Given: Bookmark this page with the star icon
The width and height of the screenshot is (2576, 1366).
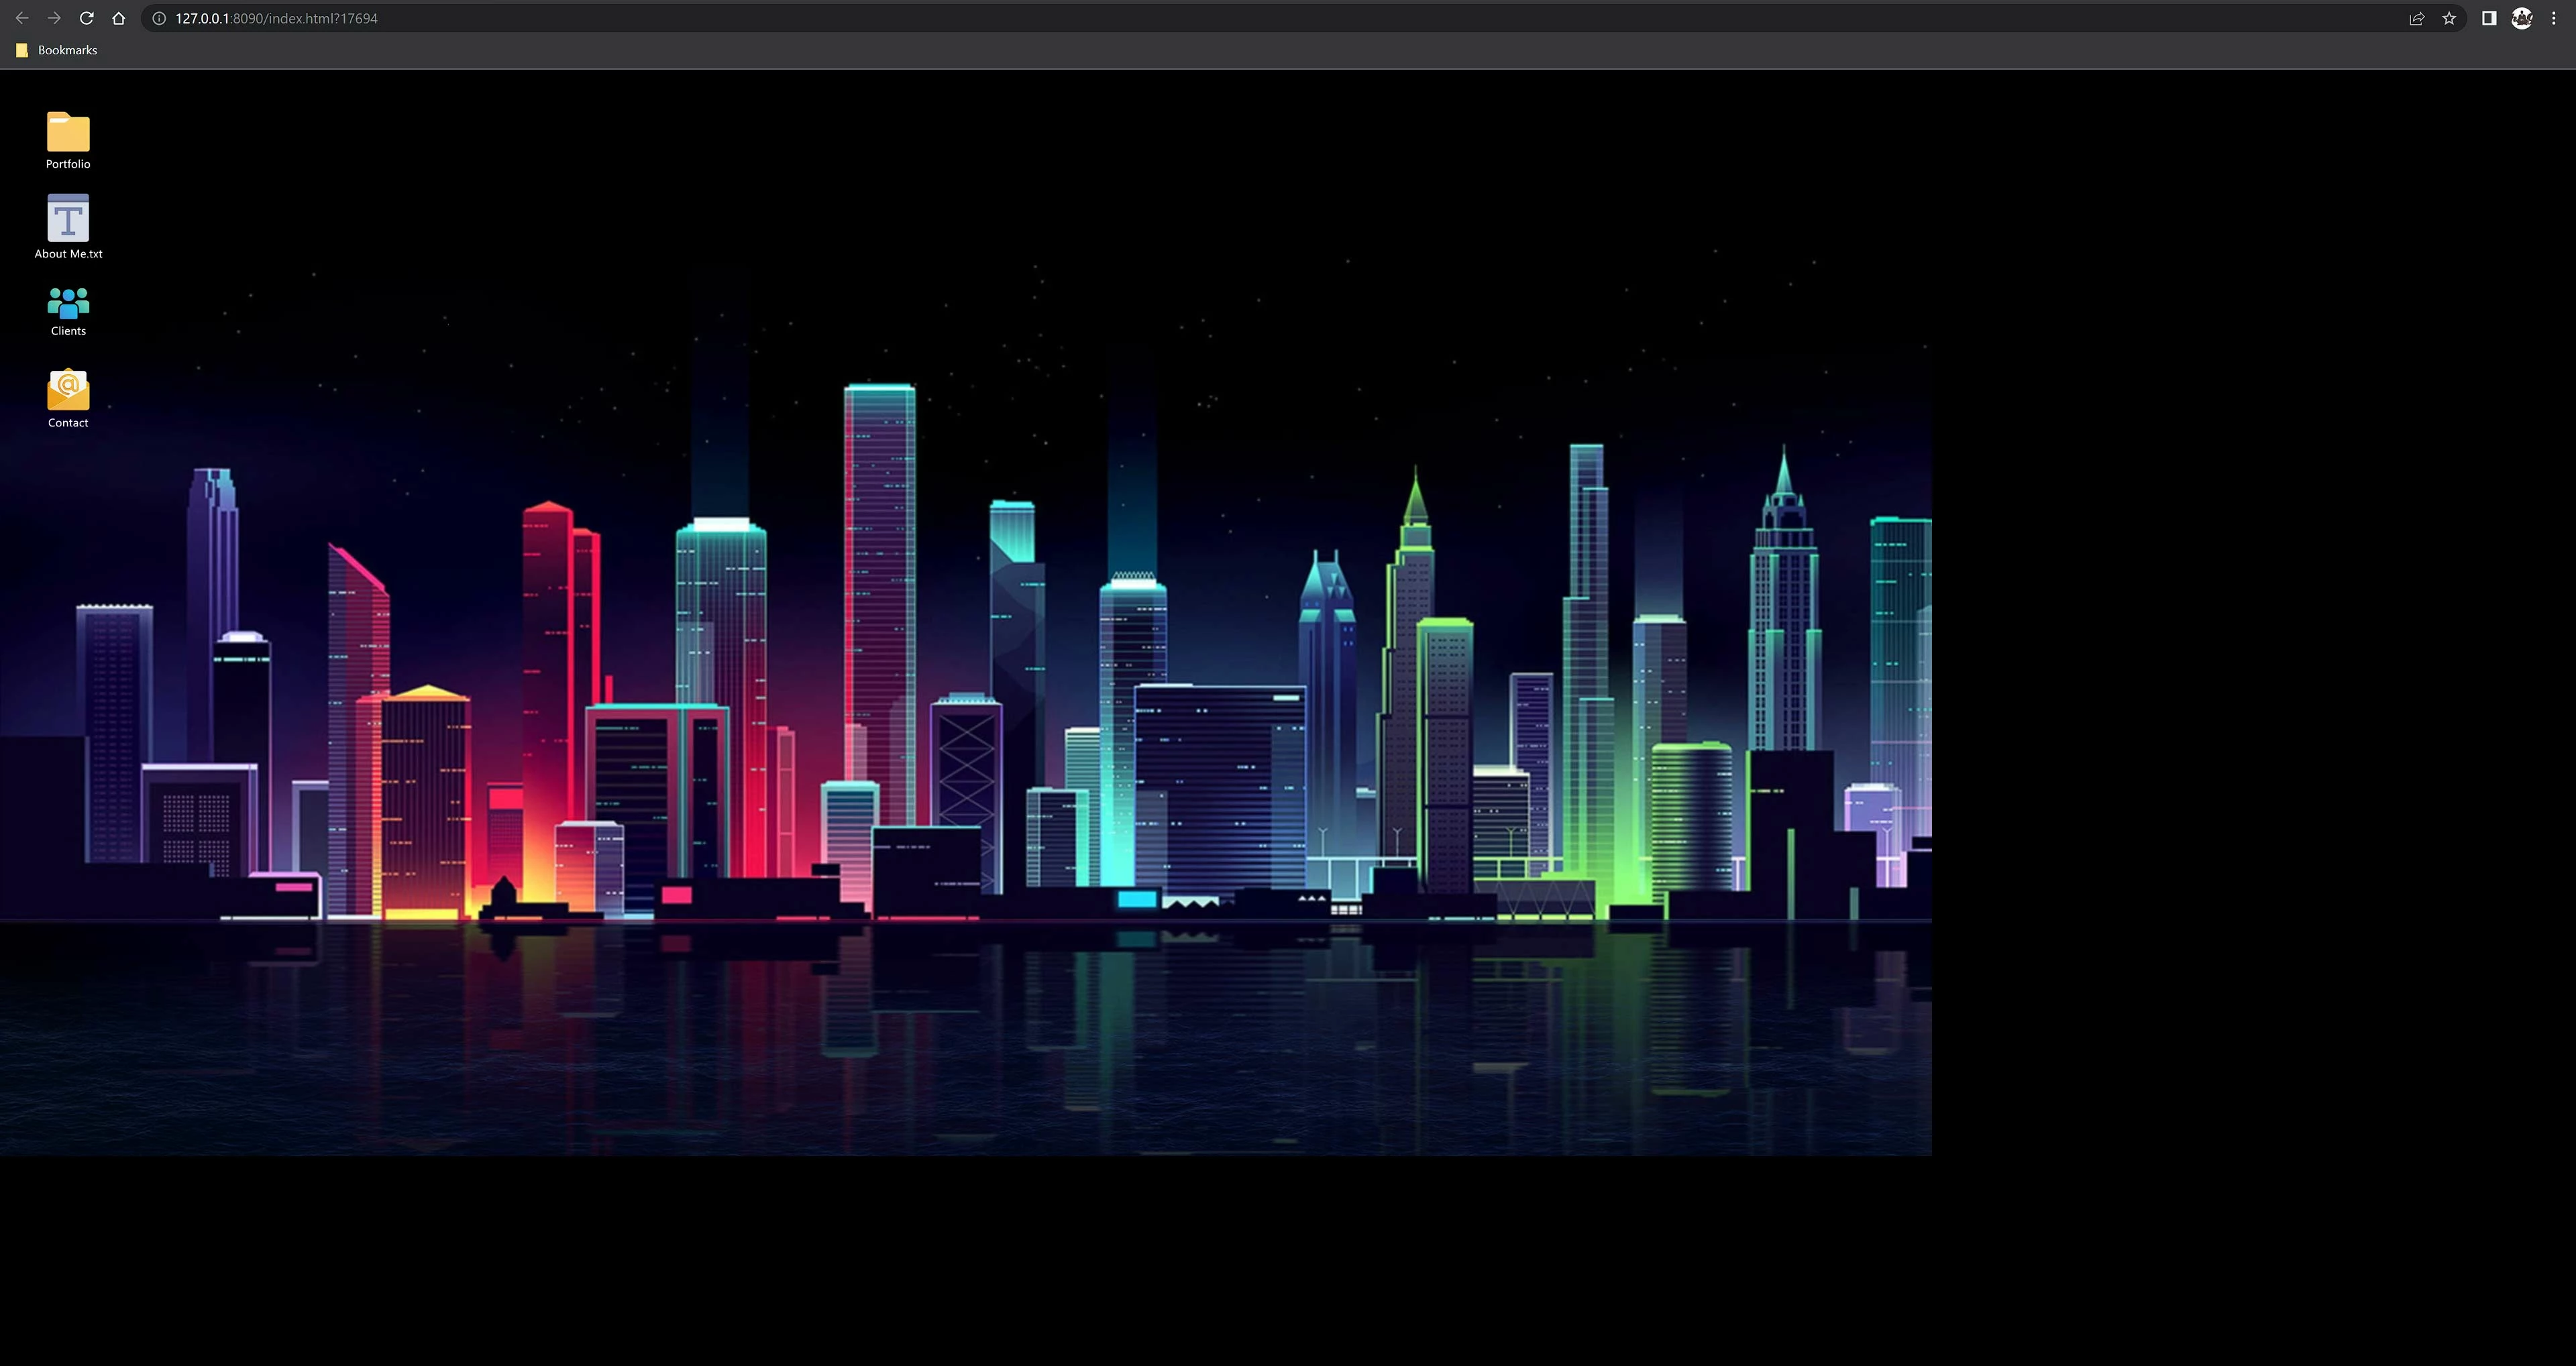Looking at the screenshot, I should click(2449, 18).
